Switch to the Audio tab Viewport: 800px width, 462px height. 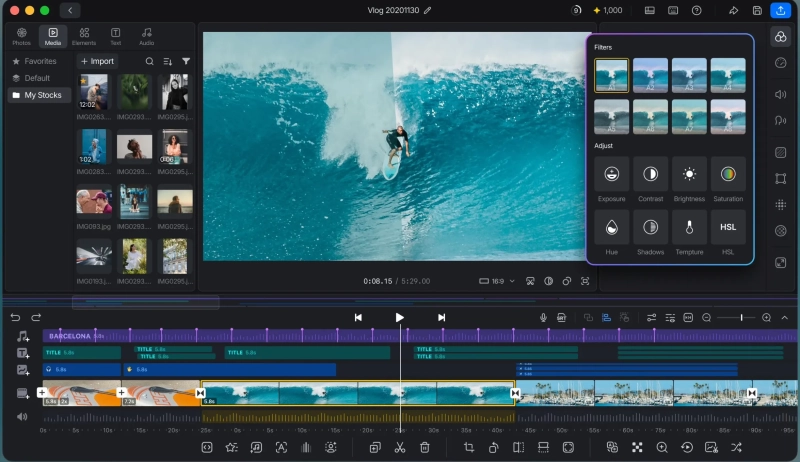(x=146, y=36)
